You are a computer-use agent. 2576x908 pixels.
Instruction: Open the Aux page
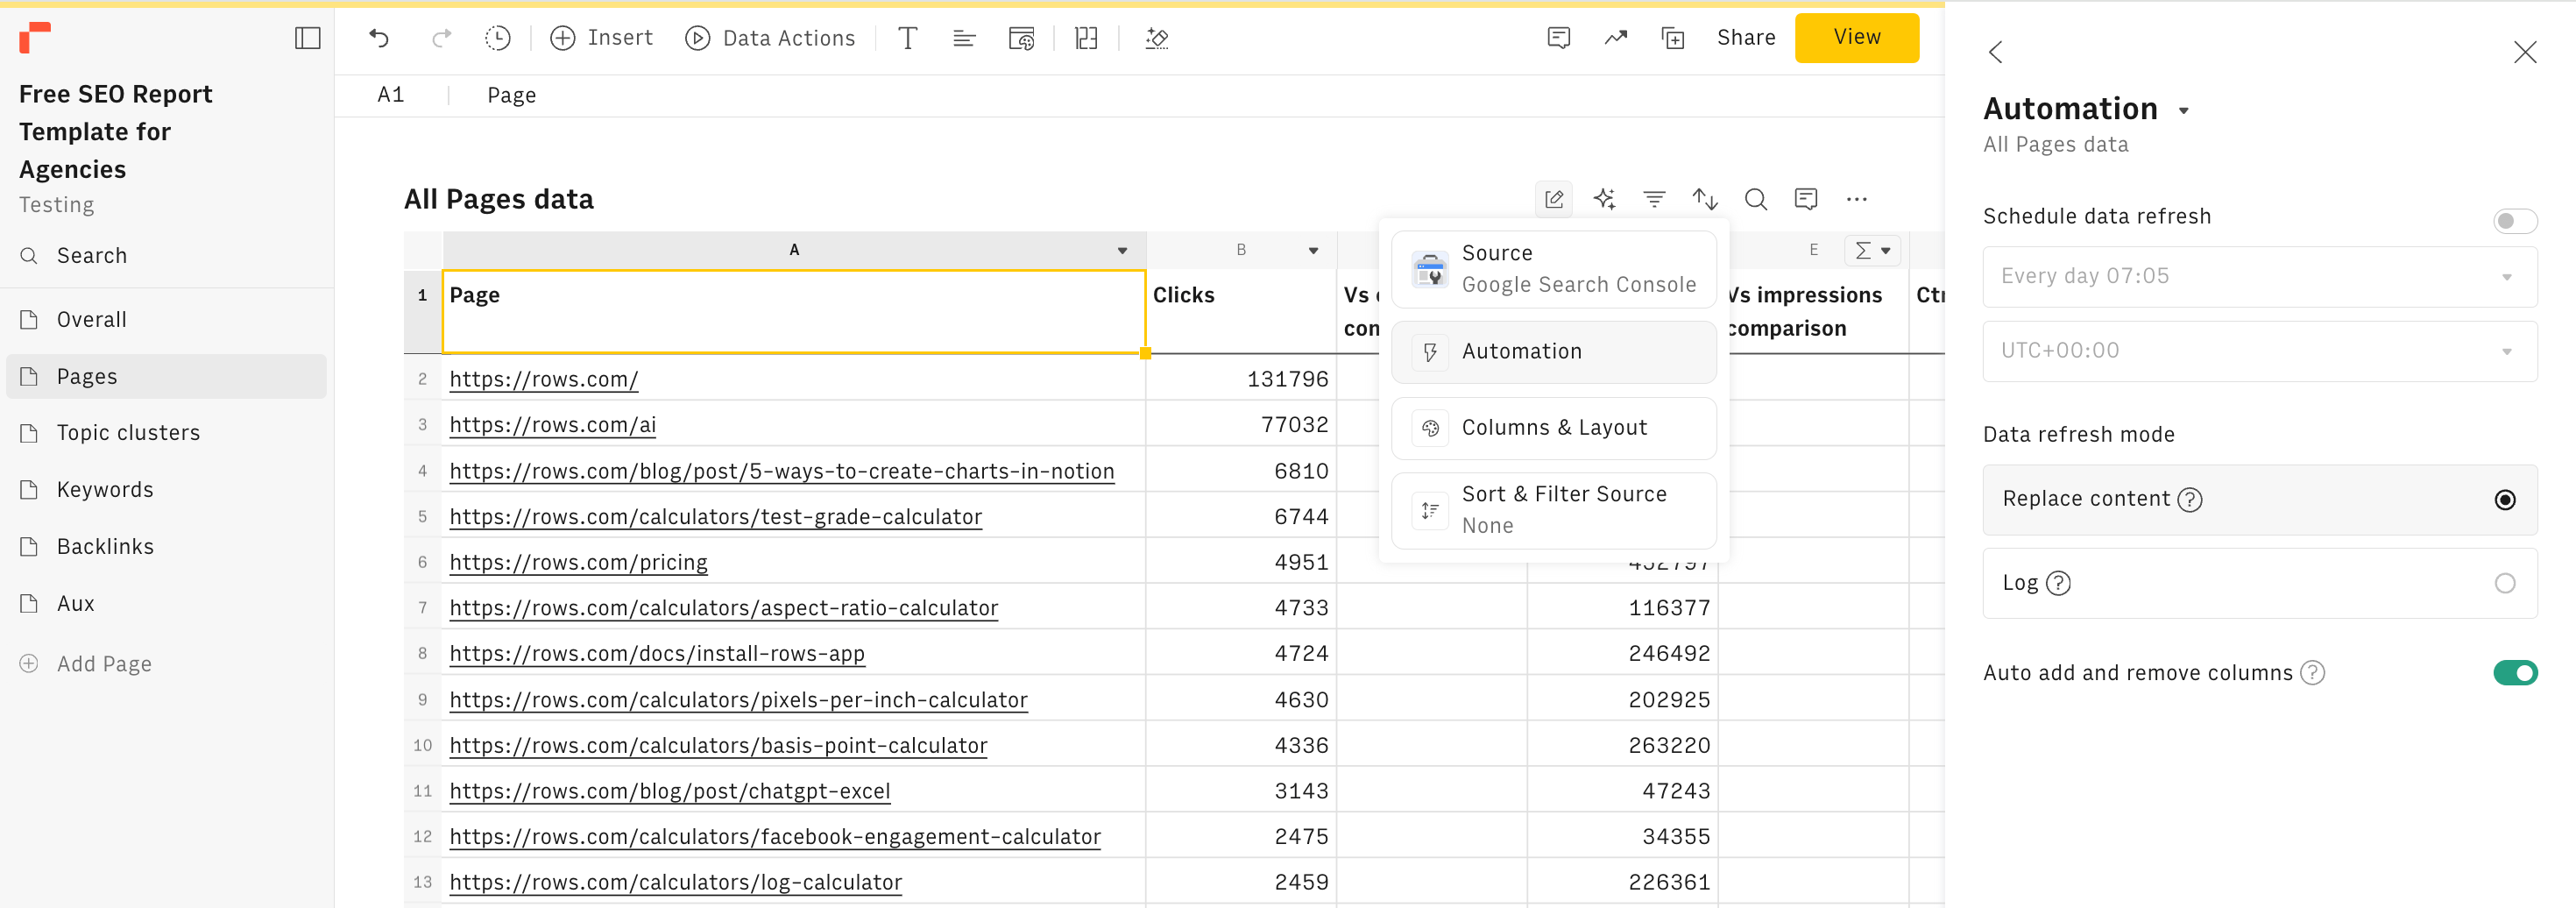coord(166,604)
